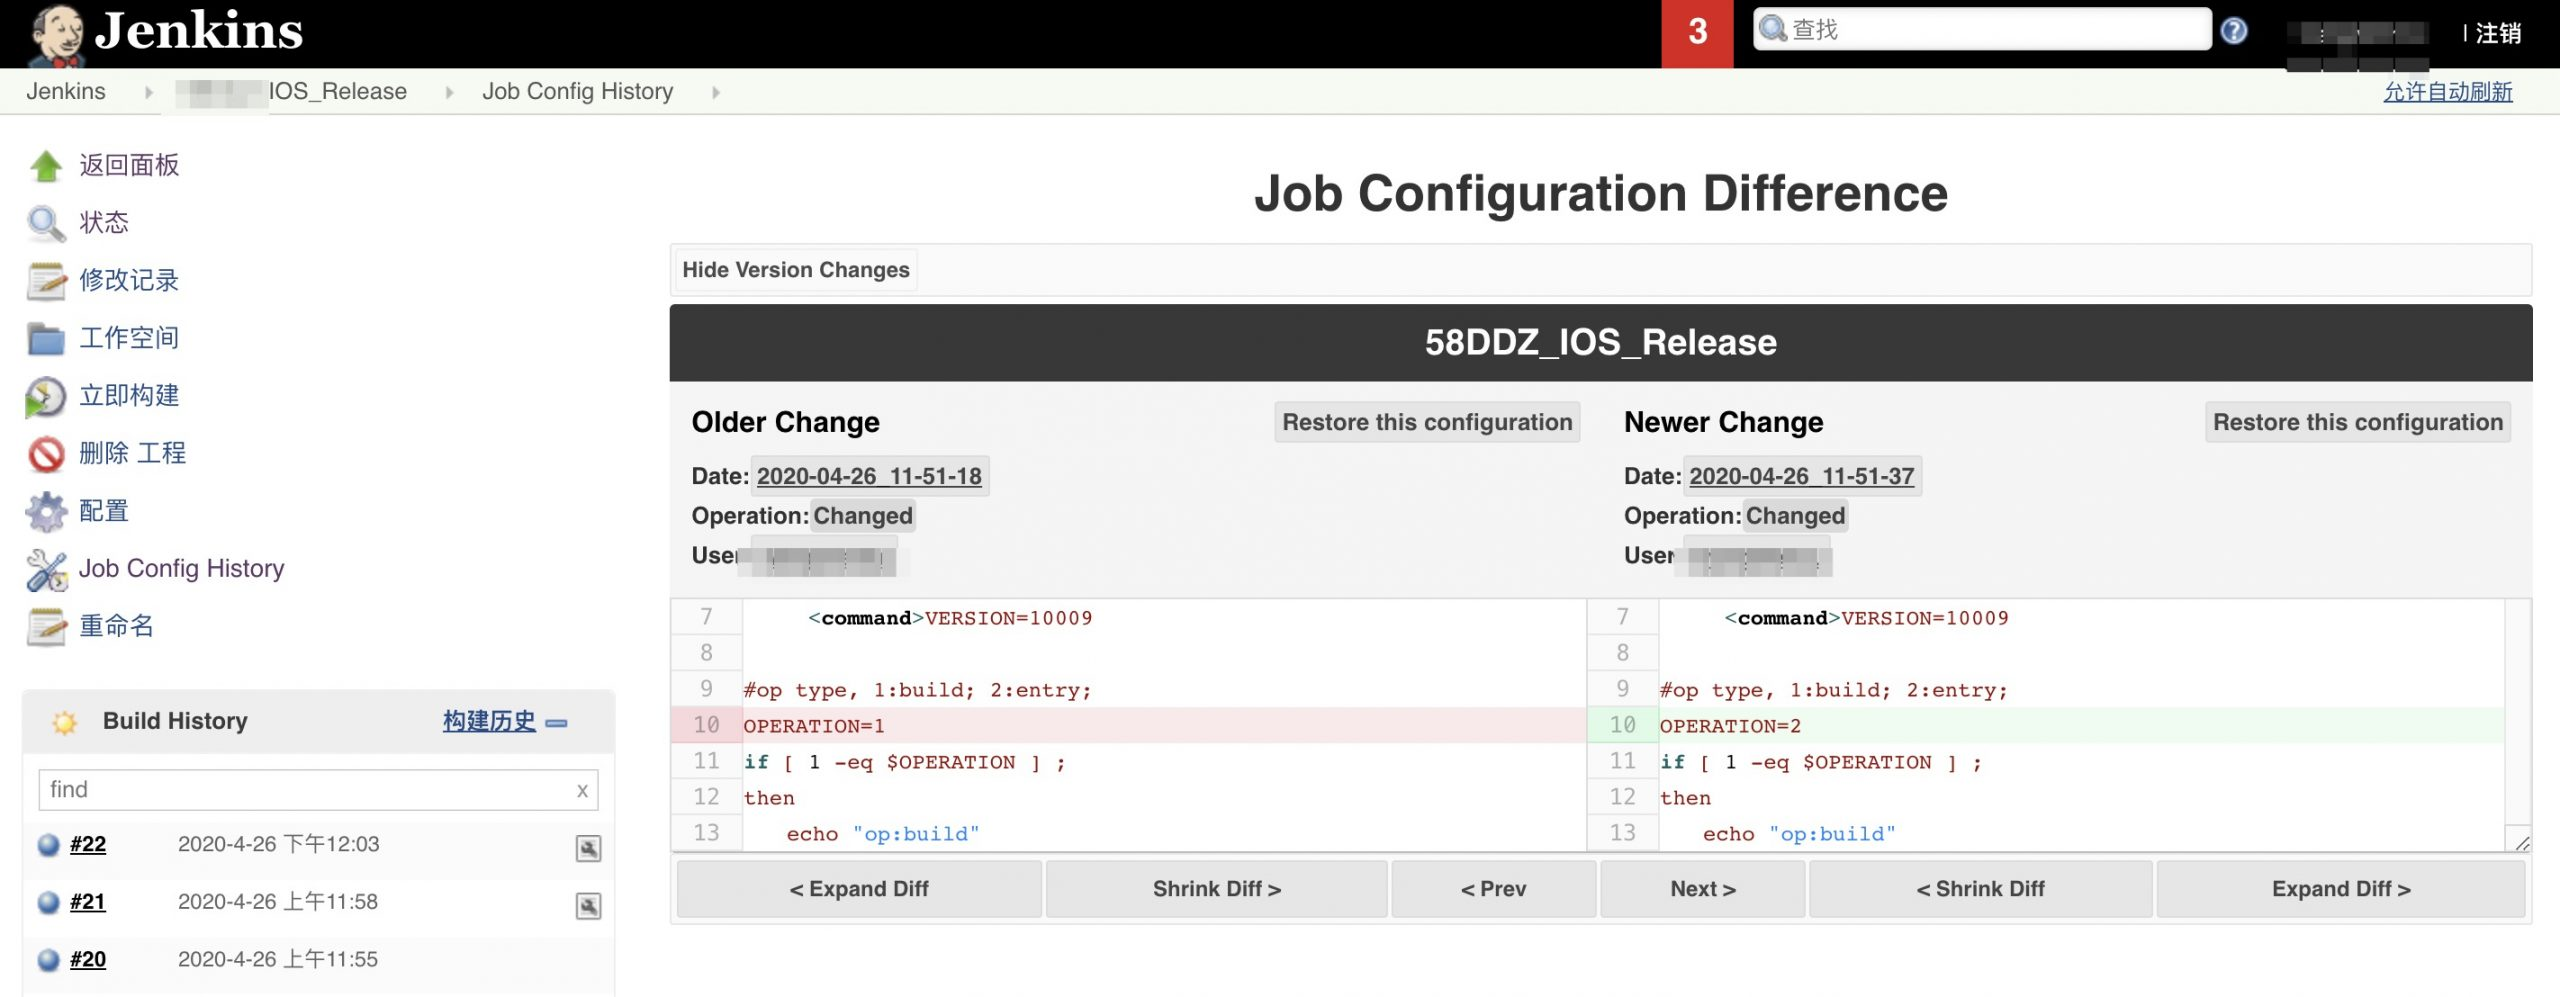Click the 58DDZ_IOS_Release diff title bar
The image size is (2560, 997).
(x=1600, y=343)
